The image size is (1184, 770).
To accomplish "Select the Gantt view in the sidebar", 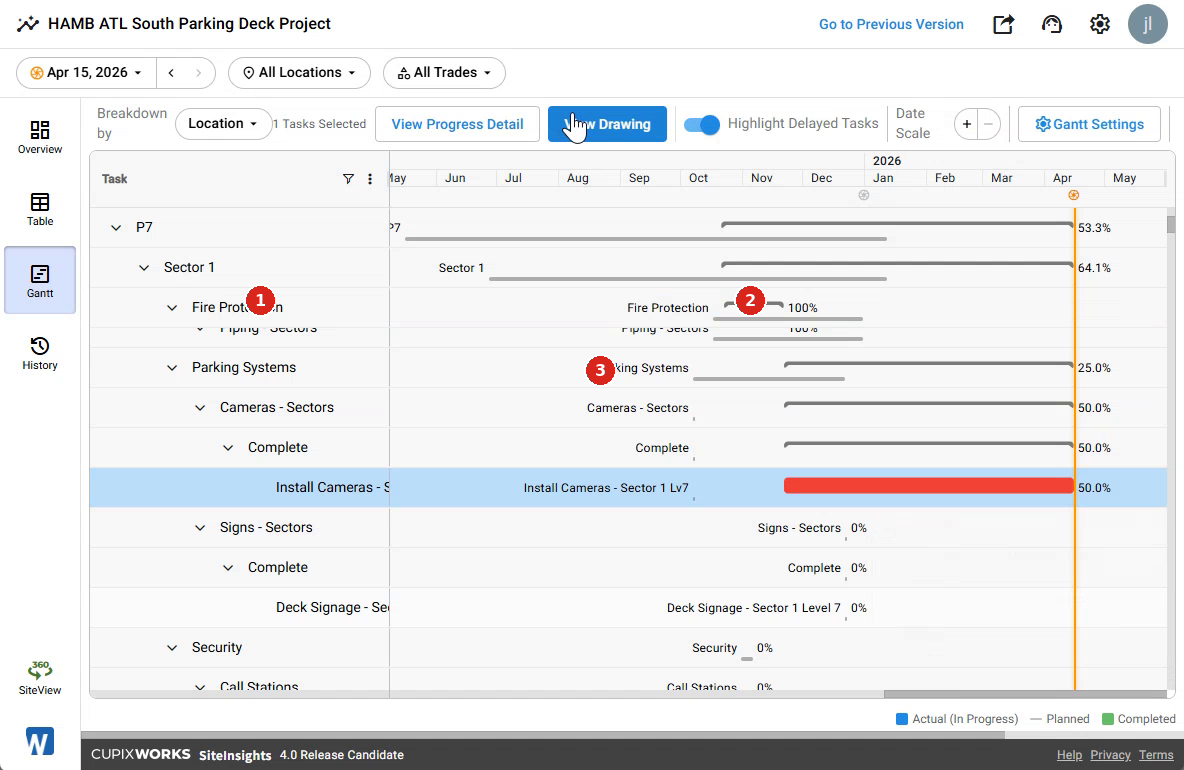I will point(40,280).
